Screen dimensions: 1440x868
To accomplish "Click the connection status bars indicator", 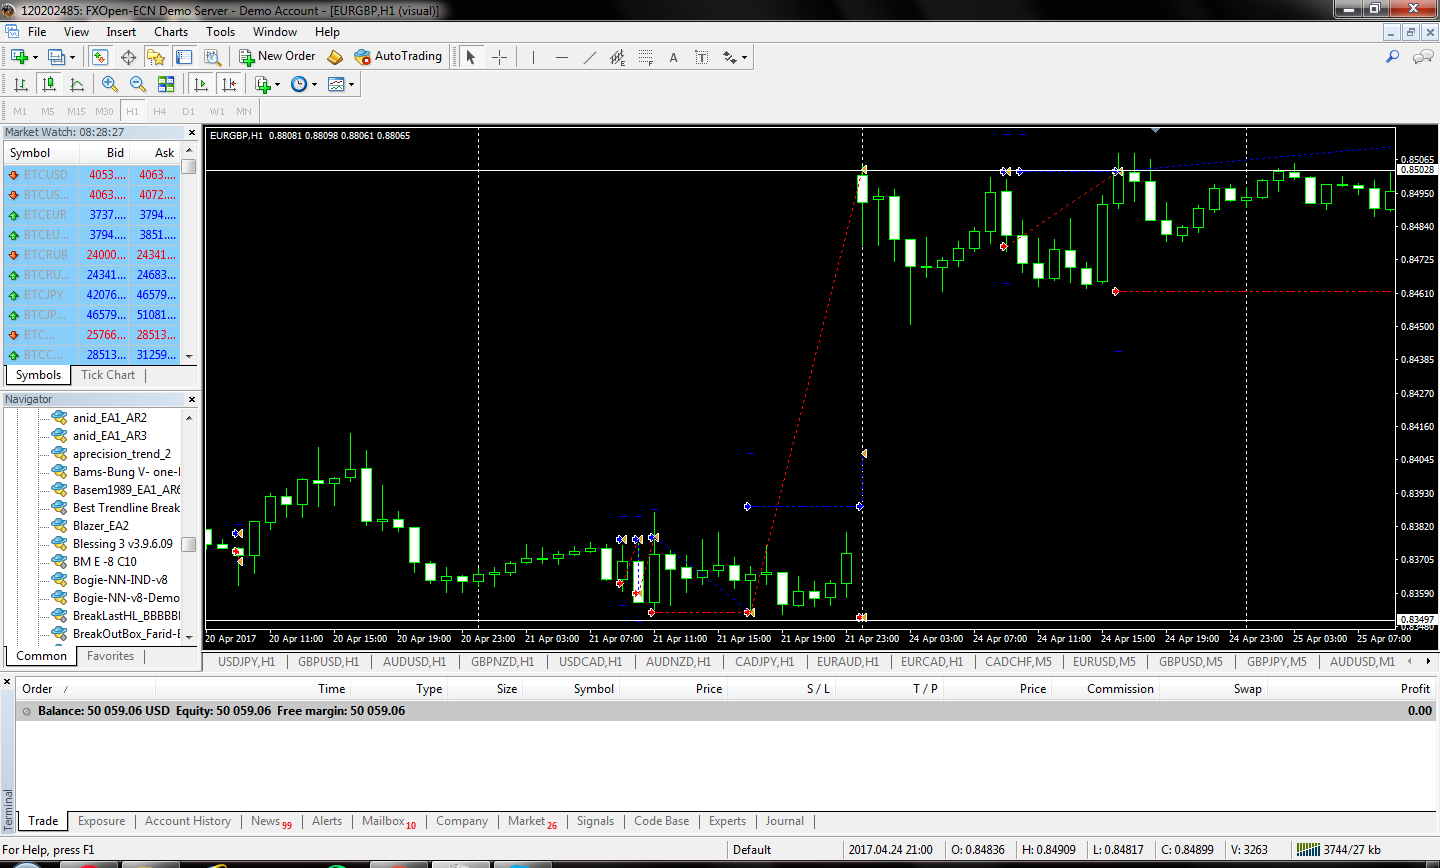I will (1308, 850).
